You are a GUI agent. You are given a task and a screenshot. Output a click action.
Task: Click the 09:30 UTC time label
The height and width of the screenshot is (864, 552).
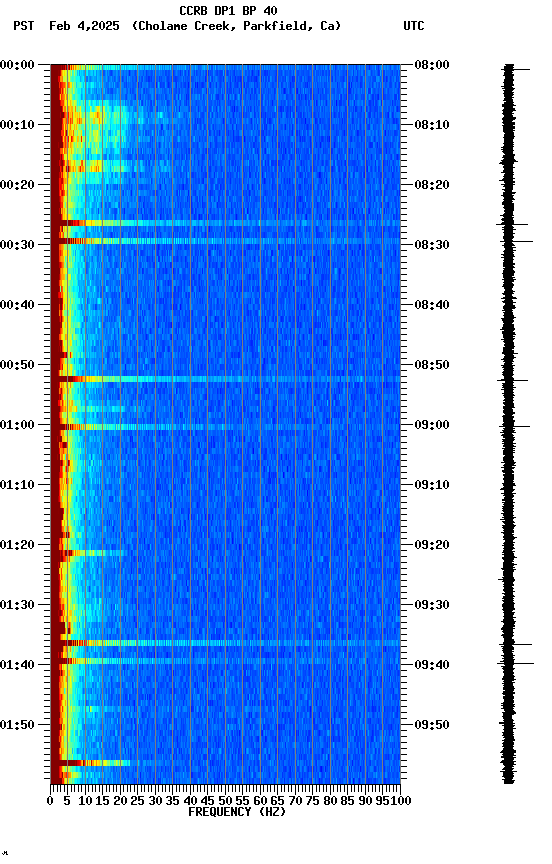[x=432, y=605]
